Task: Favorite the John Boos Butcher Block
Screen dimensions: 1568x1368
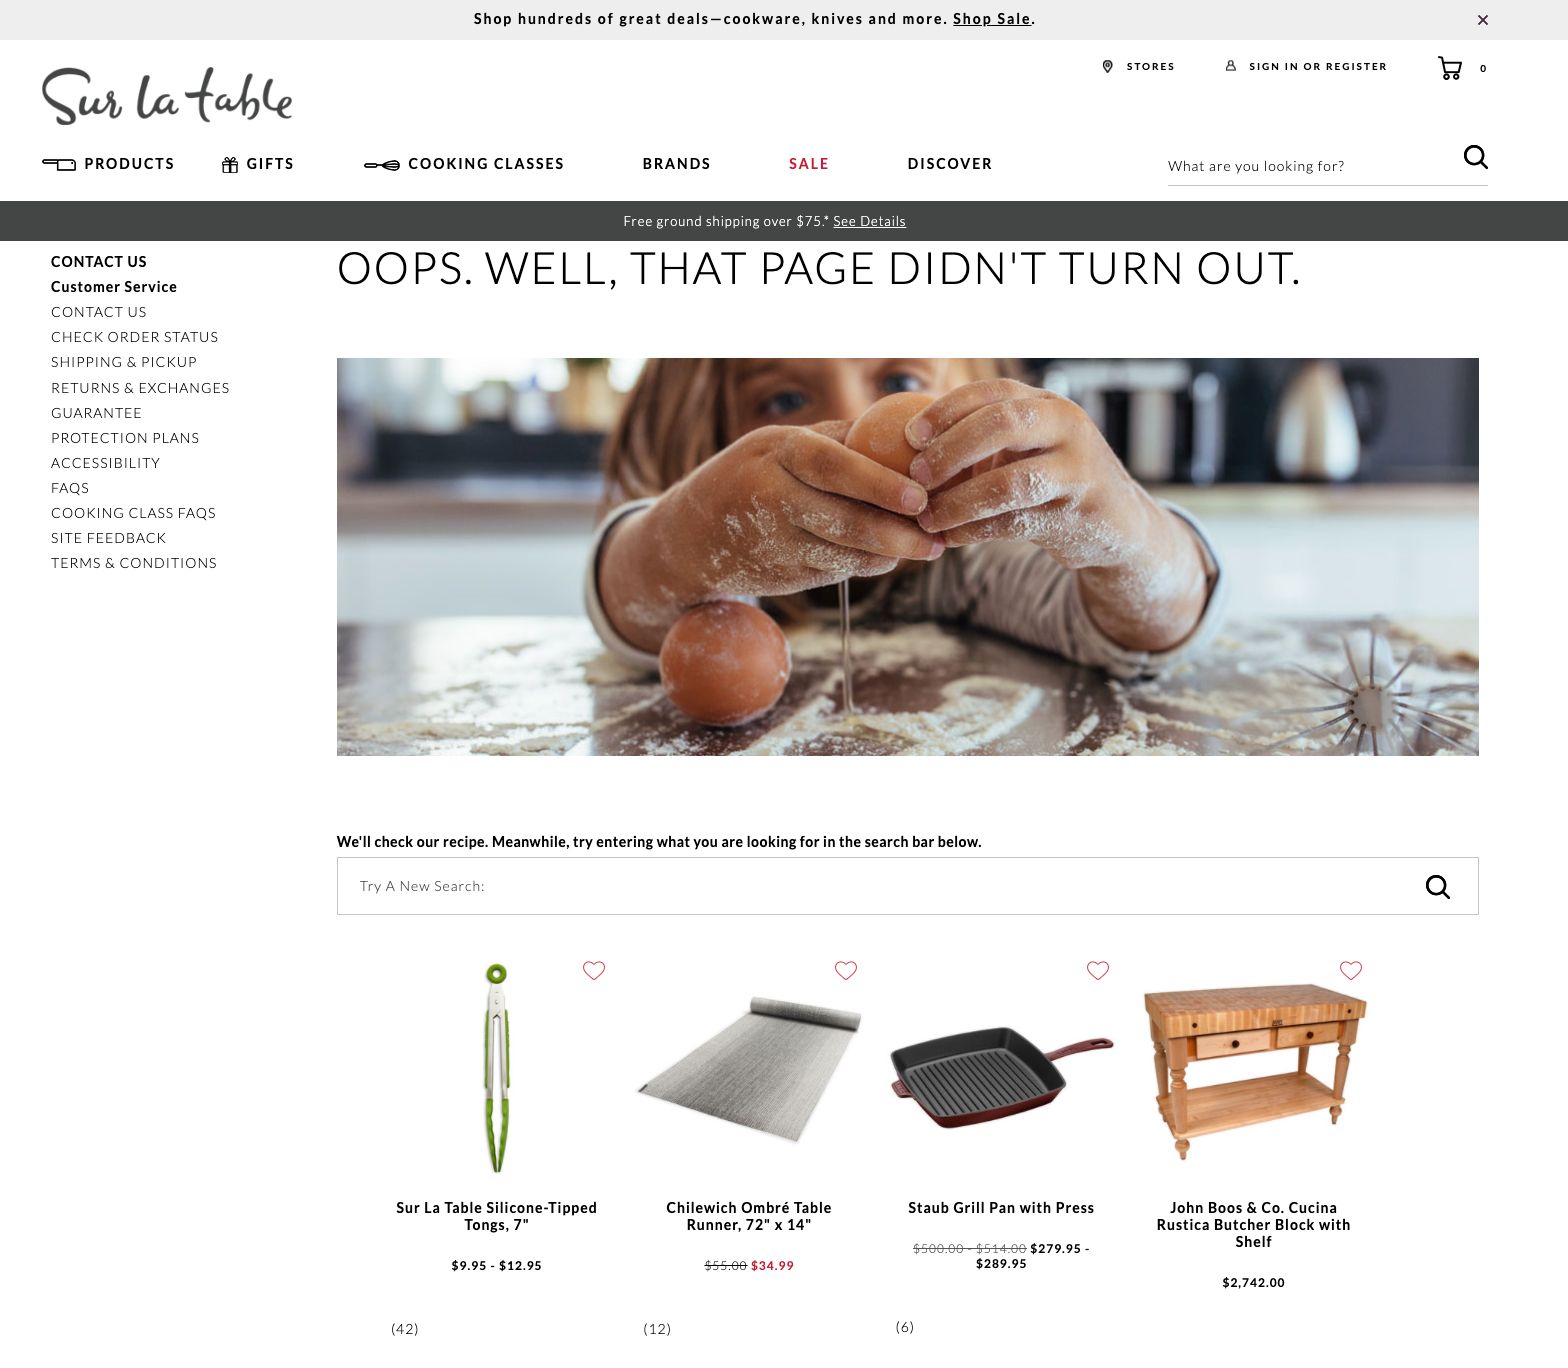Action: pyautogui.click(x=1351, y=970)
